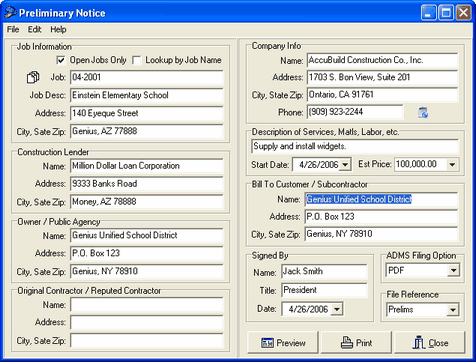Screen dimensions: 476x362
Task: Click the Close button at bottom right
Action: tap(429, 342)
